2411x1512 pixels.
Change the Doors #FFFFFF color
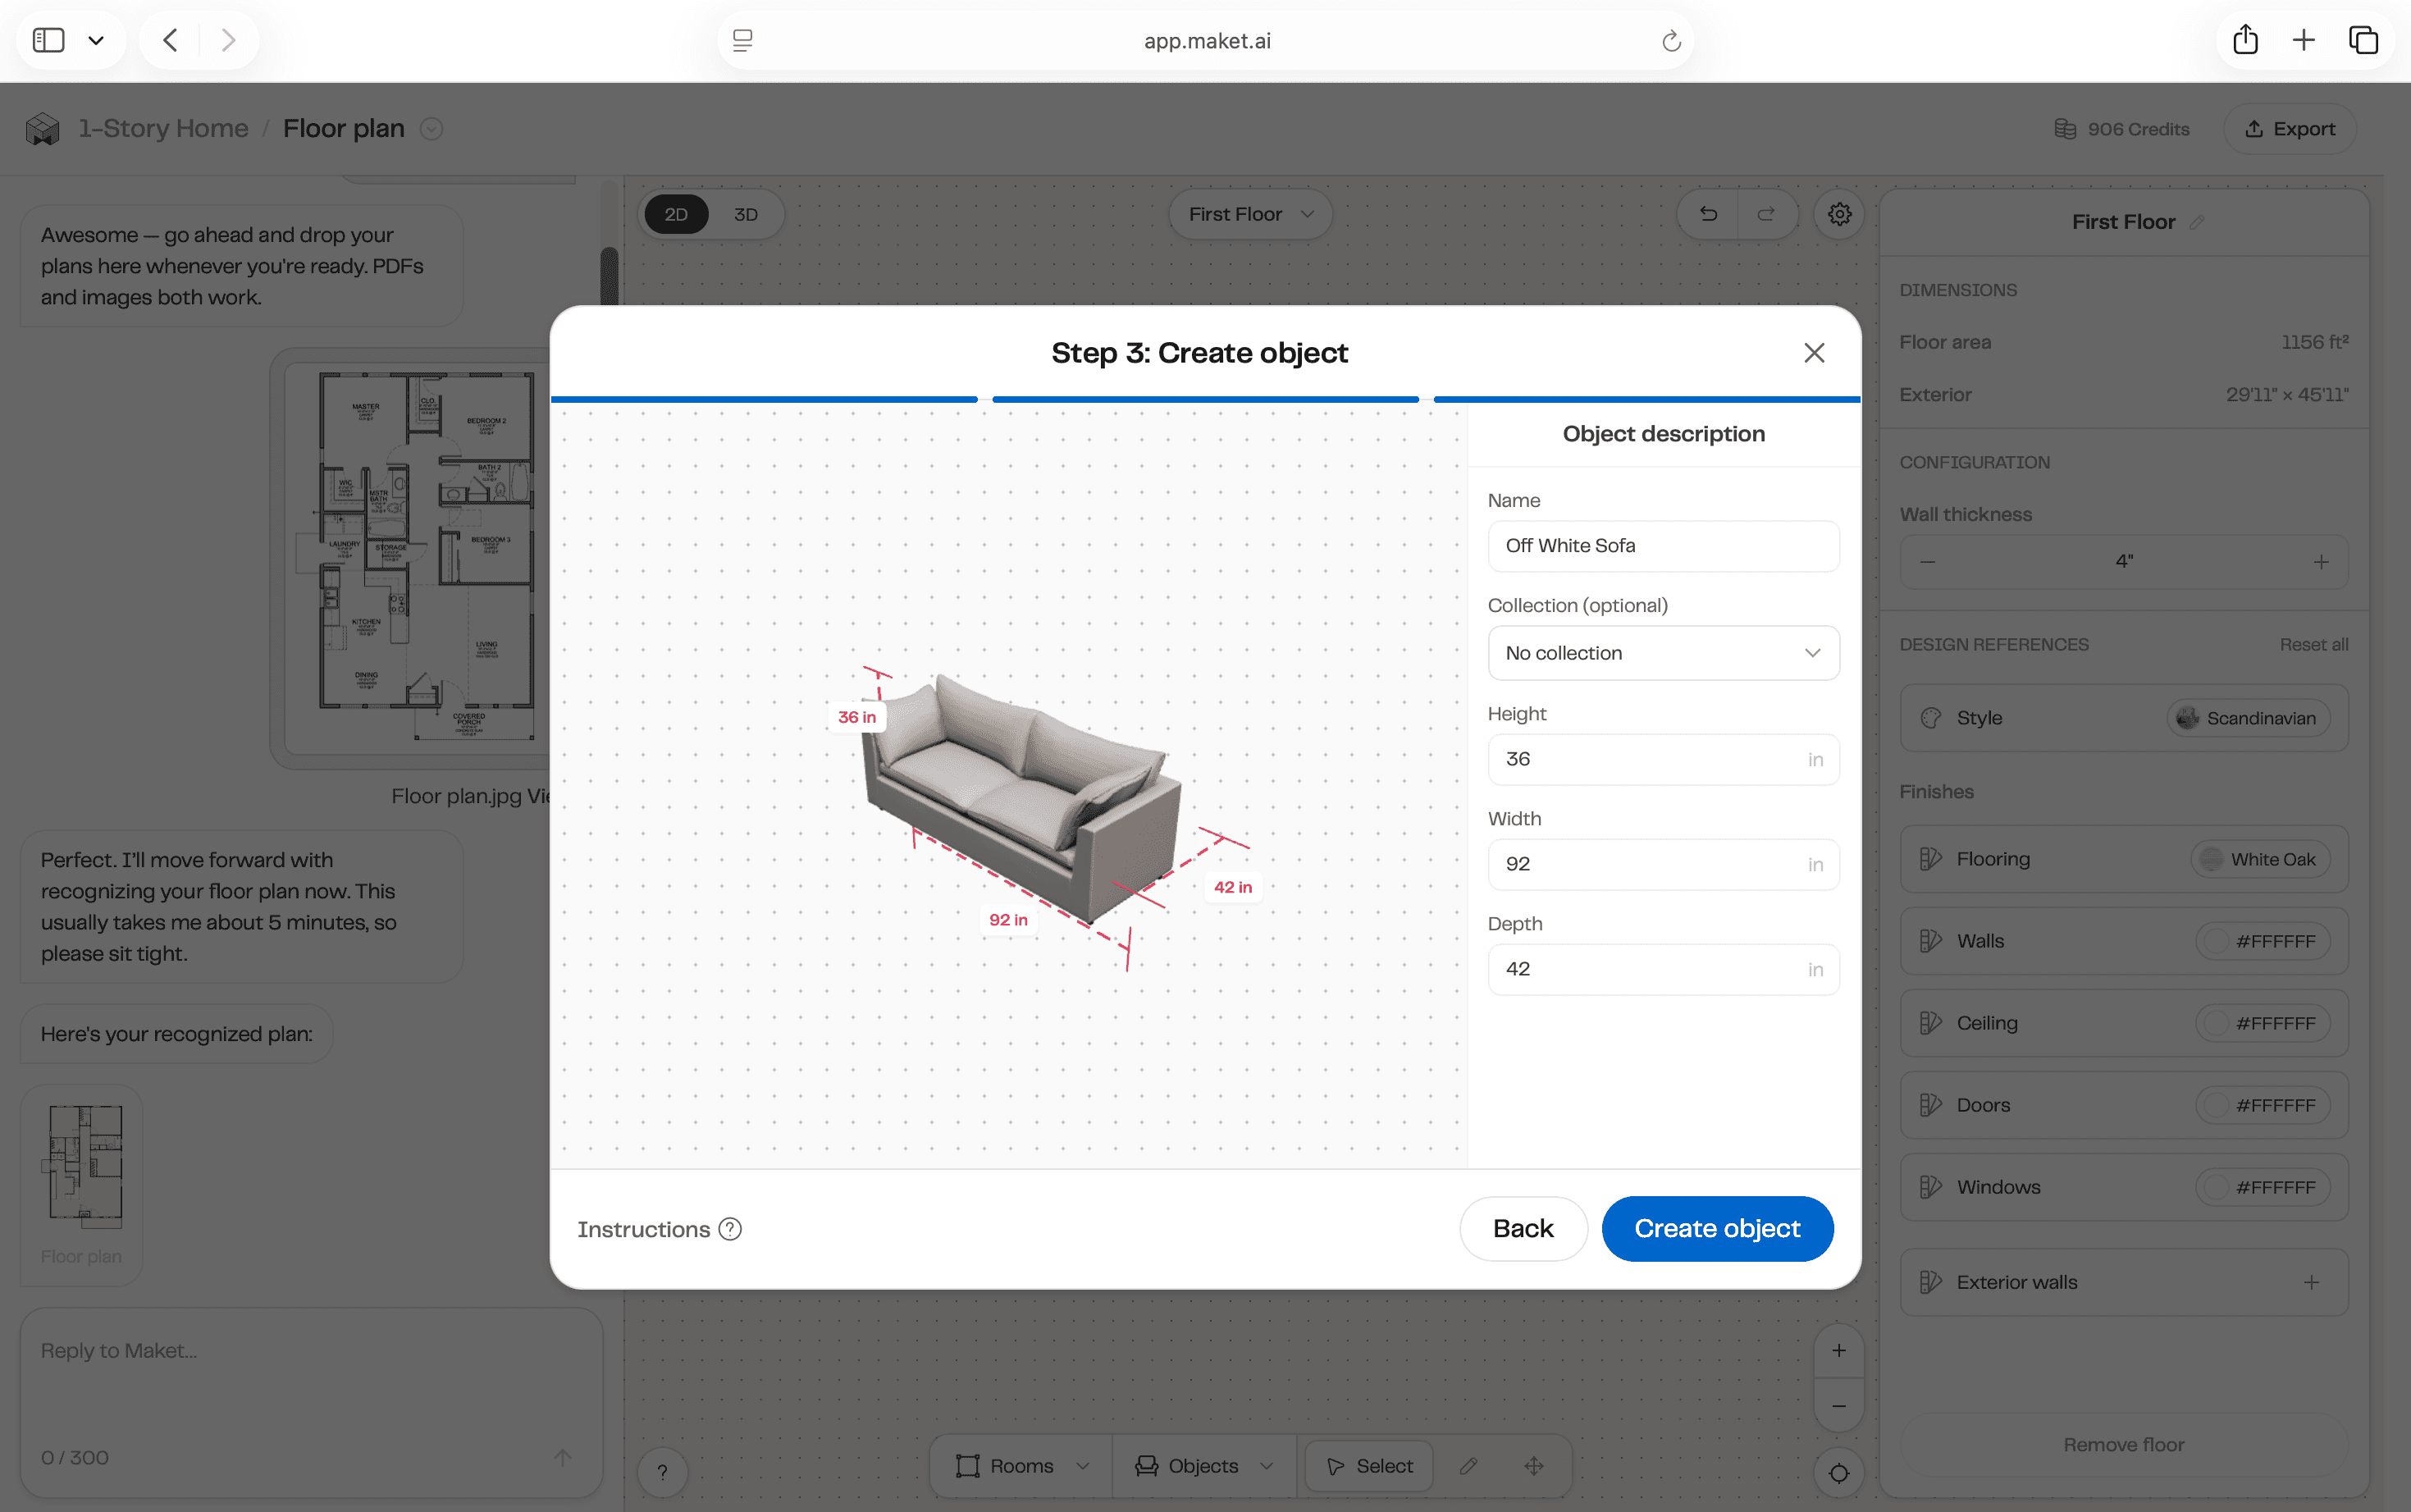click(2263, 1105)
